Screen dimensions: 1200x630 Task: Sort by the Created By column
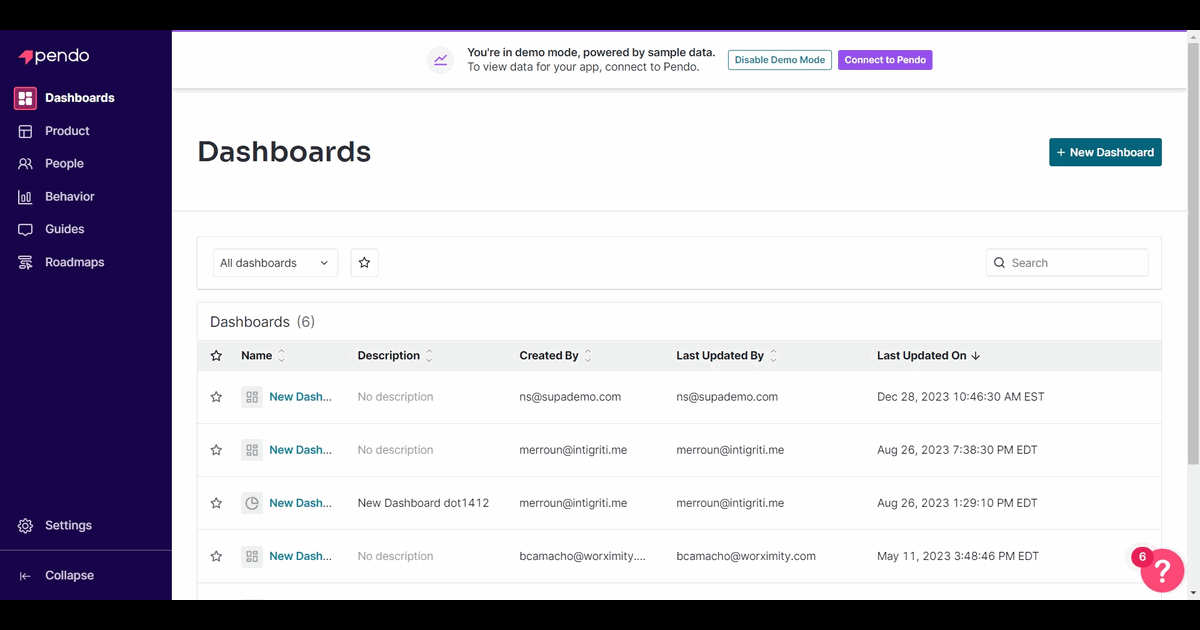pyautogui.click(x=555, y=356)
